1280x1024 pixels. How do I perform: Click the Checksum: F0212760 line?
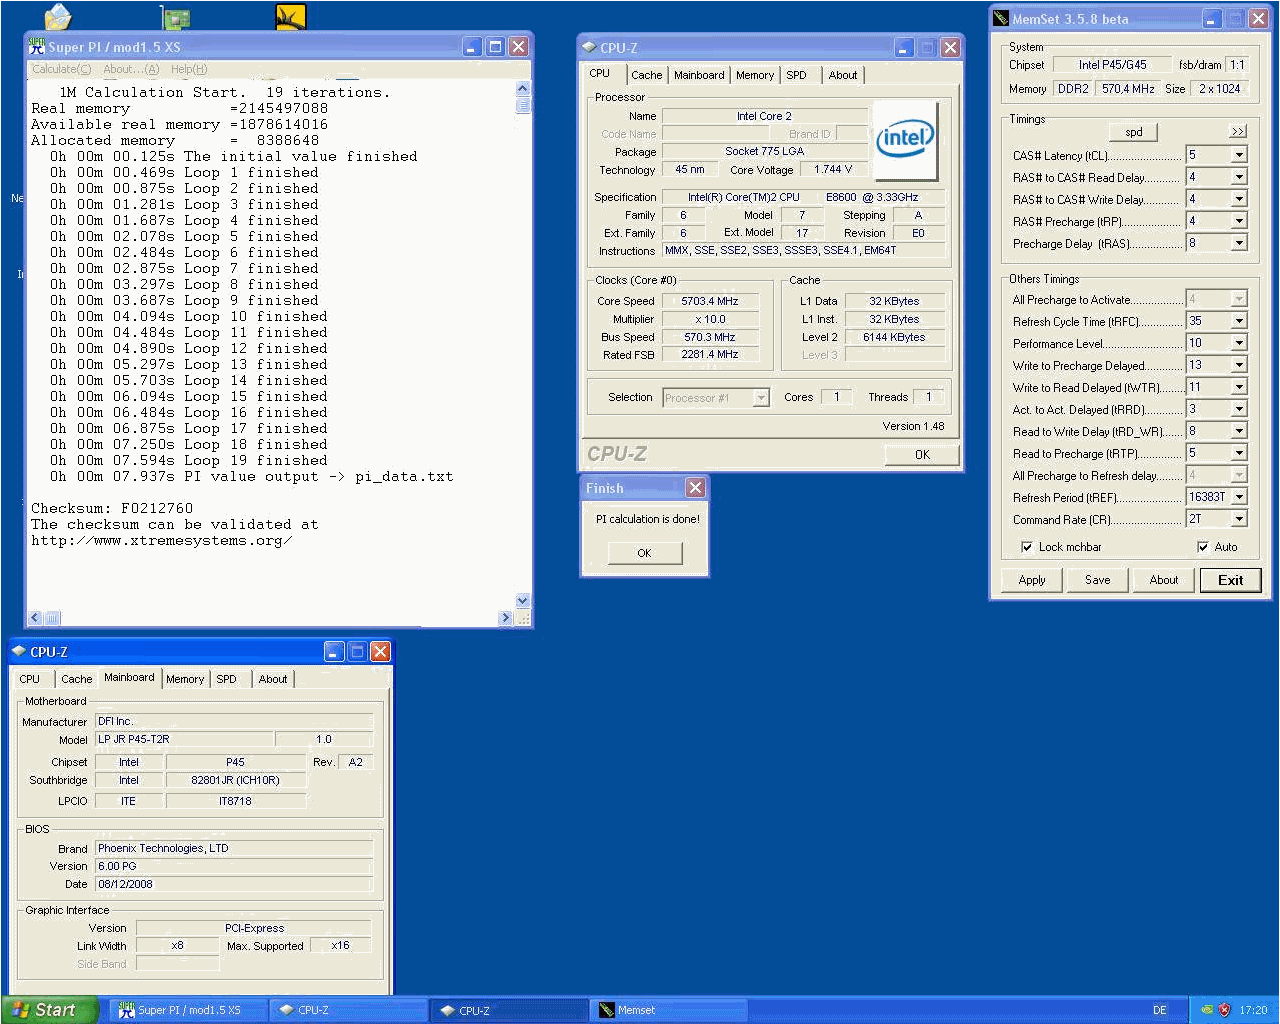click(x=112, y=508)
